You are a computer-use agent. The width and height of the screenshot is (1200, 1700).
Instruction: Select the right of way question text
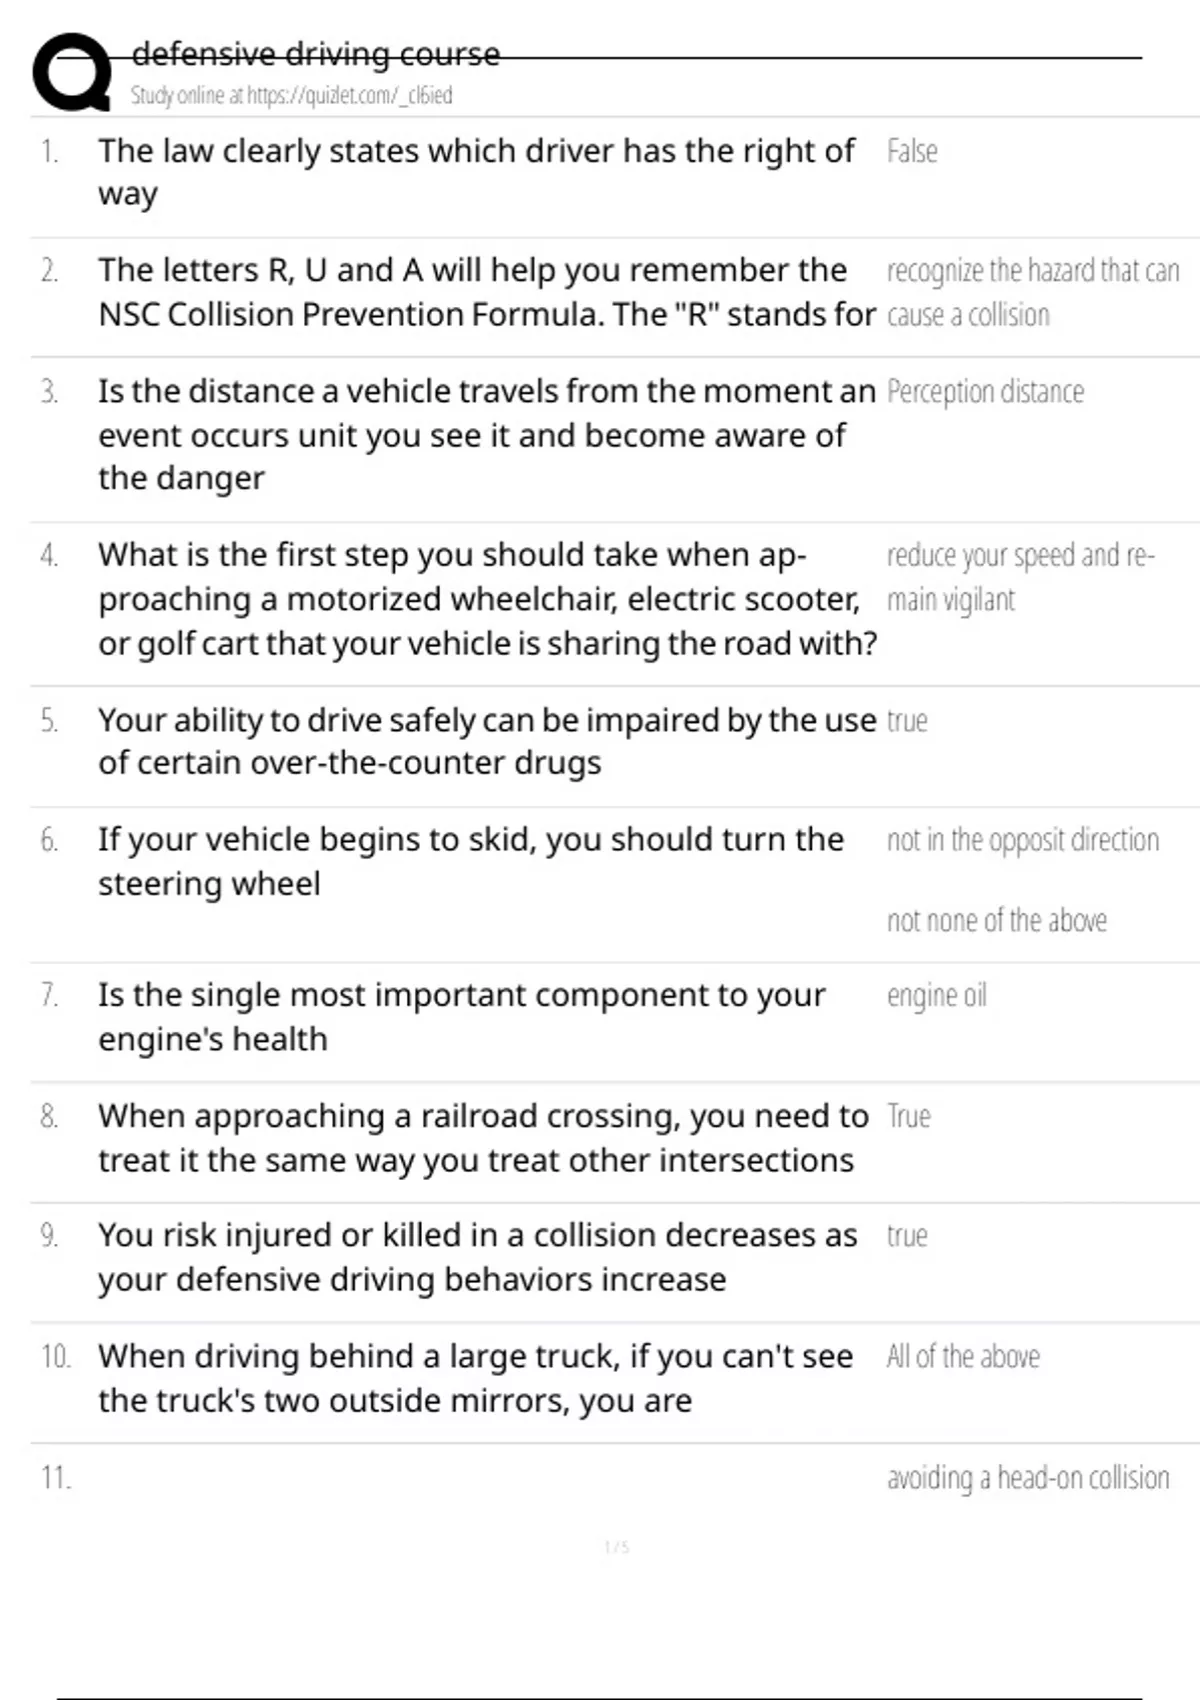[x=476, y=172]
